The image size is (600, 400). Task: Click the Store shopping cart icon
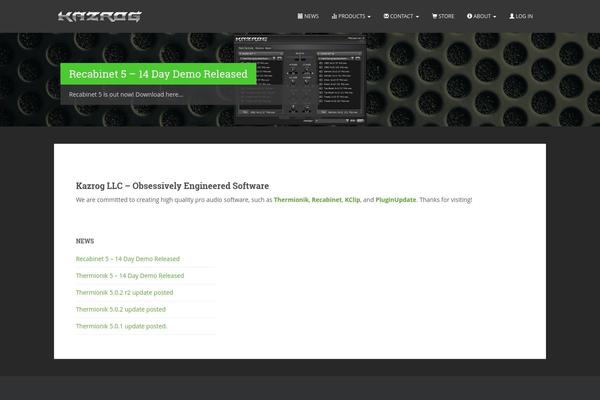(434, 16)
